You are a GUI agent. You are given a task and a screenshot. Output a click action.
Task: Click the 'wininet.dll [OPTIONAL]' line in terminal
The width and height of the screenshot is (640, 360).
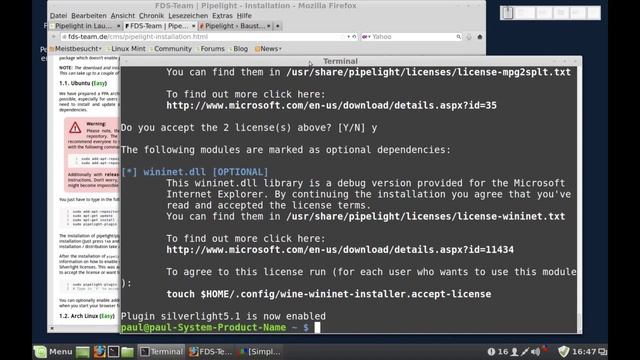click(195, 172)
